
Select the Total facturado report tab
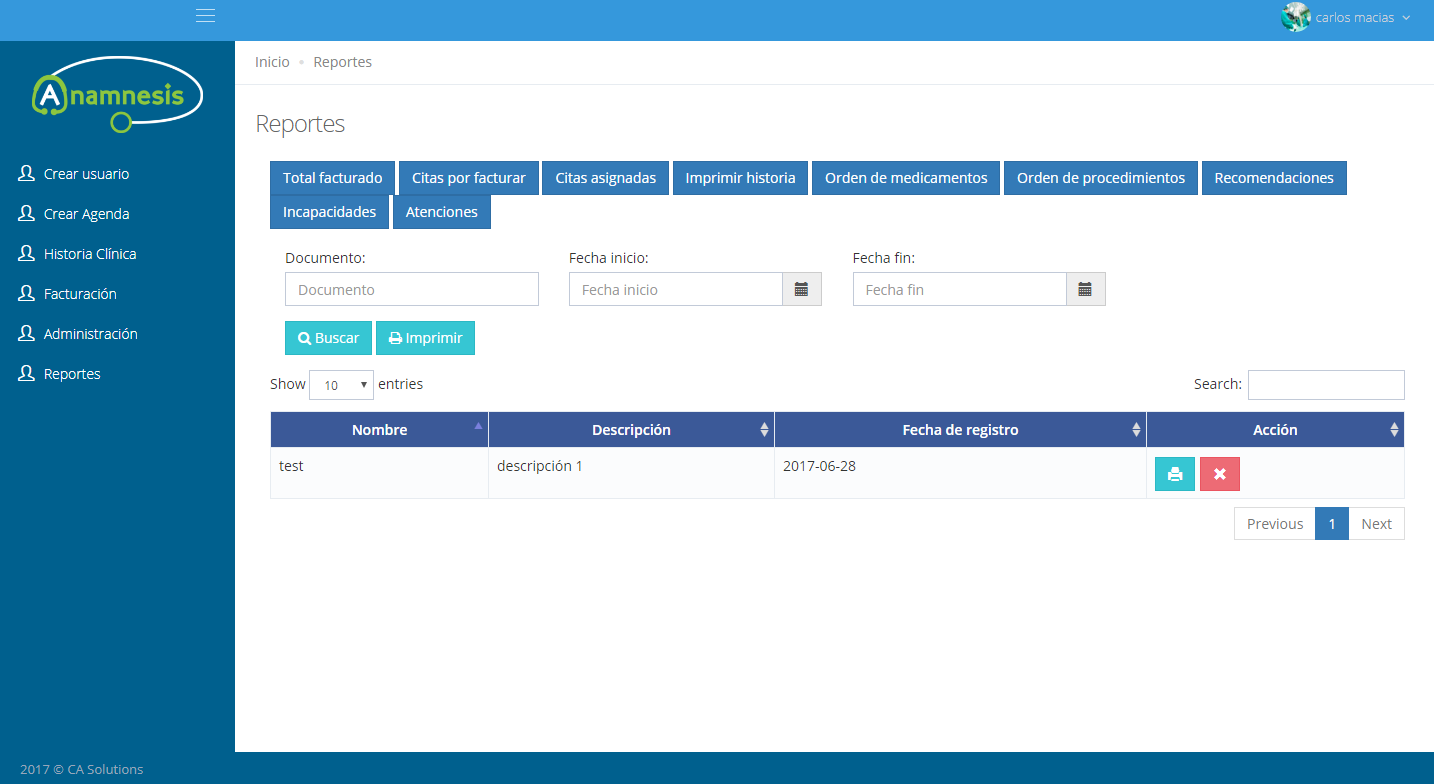[333, 178]
